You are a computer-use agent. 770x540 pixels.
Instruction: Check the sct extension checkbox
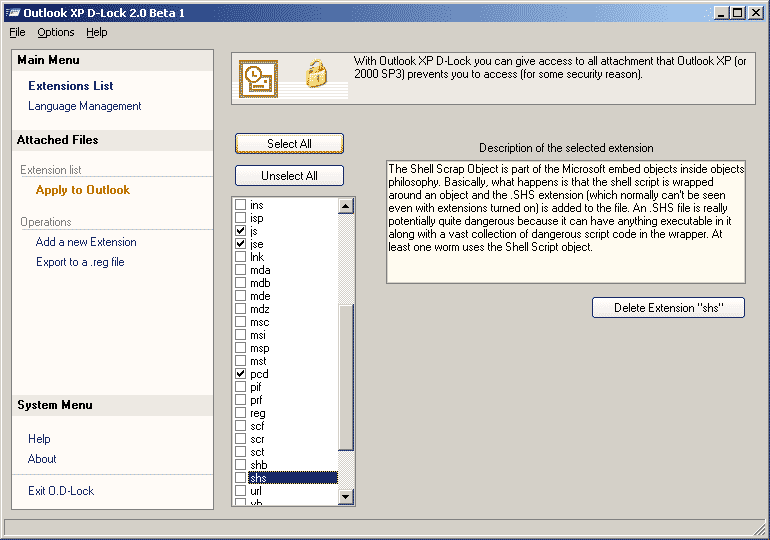point(240,452)
